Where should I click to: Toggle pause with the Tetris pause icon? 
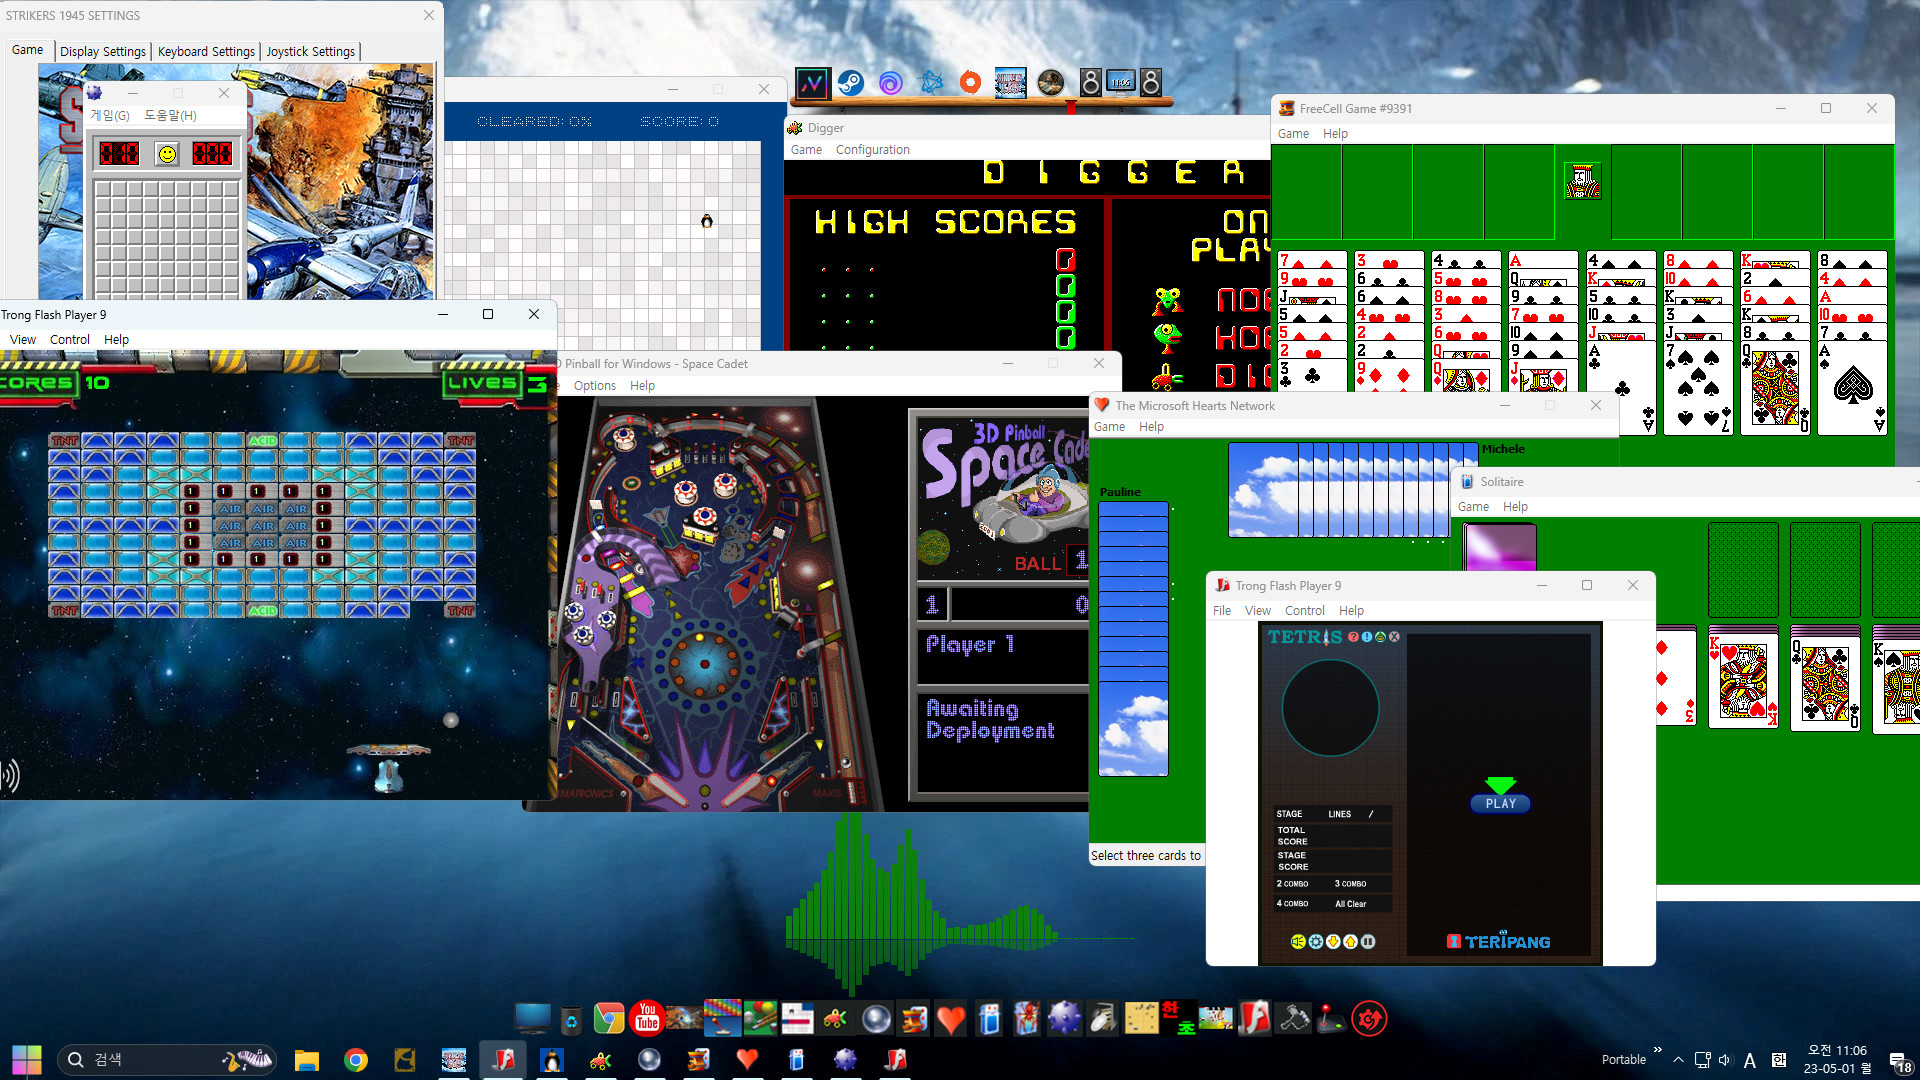tap(1368, 941)
